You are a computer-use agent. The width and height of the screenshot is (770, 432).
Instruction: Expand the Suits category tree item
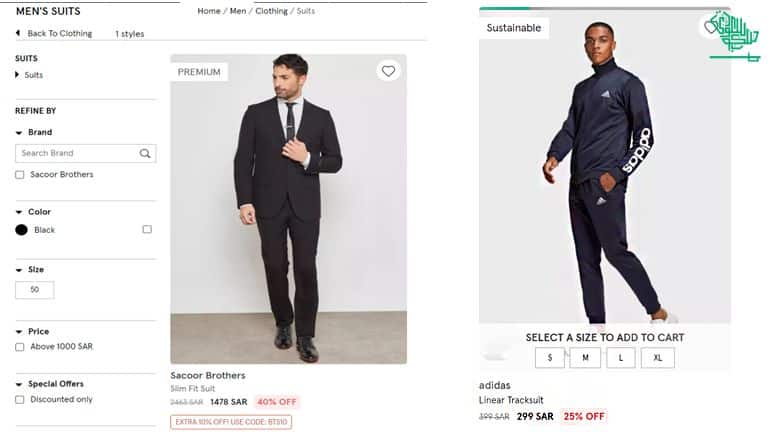18,75
